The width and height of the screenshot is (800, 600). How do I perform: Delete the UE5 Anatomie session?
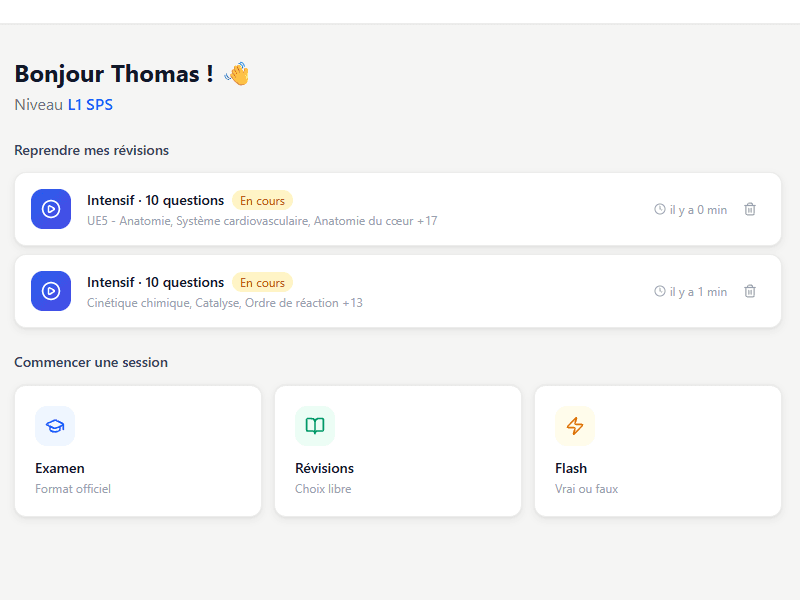pyautogui.click(x=749, y=209)
